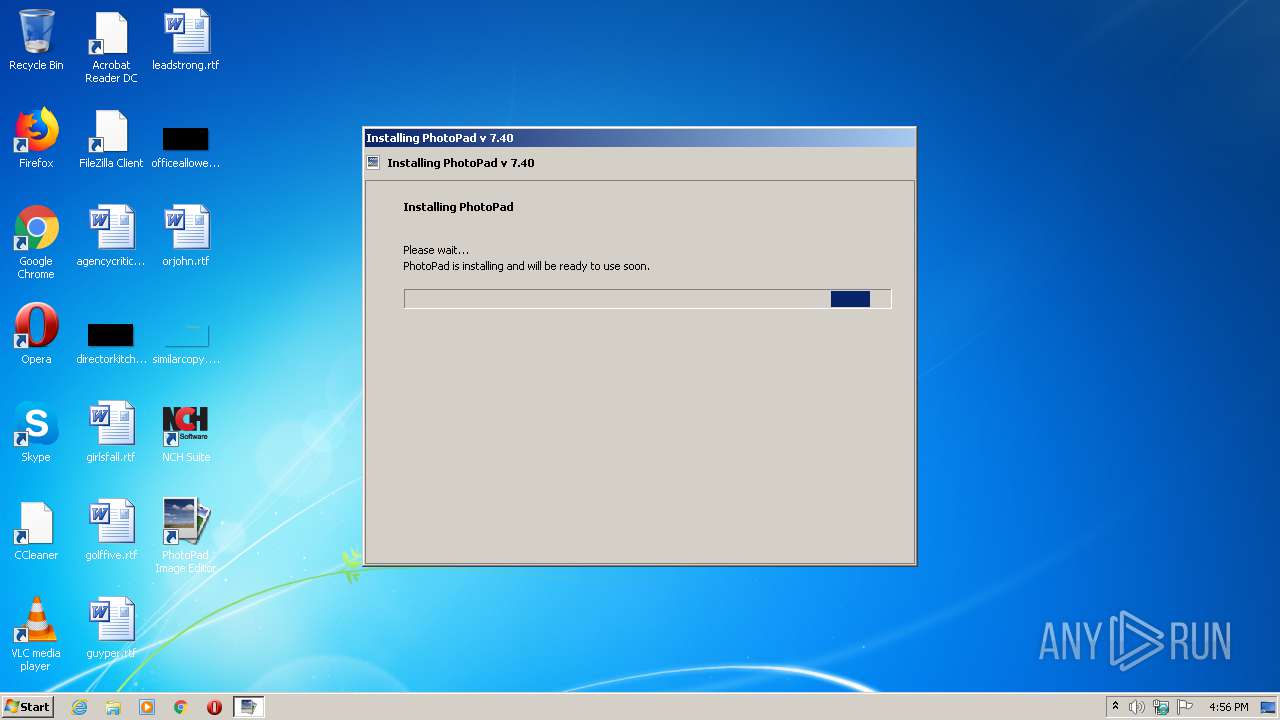Open Windows Media Player in taskbar
This screenshot has height=720, width=1280.
(147, 707)
